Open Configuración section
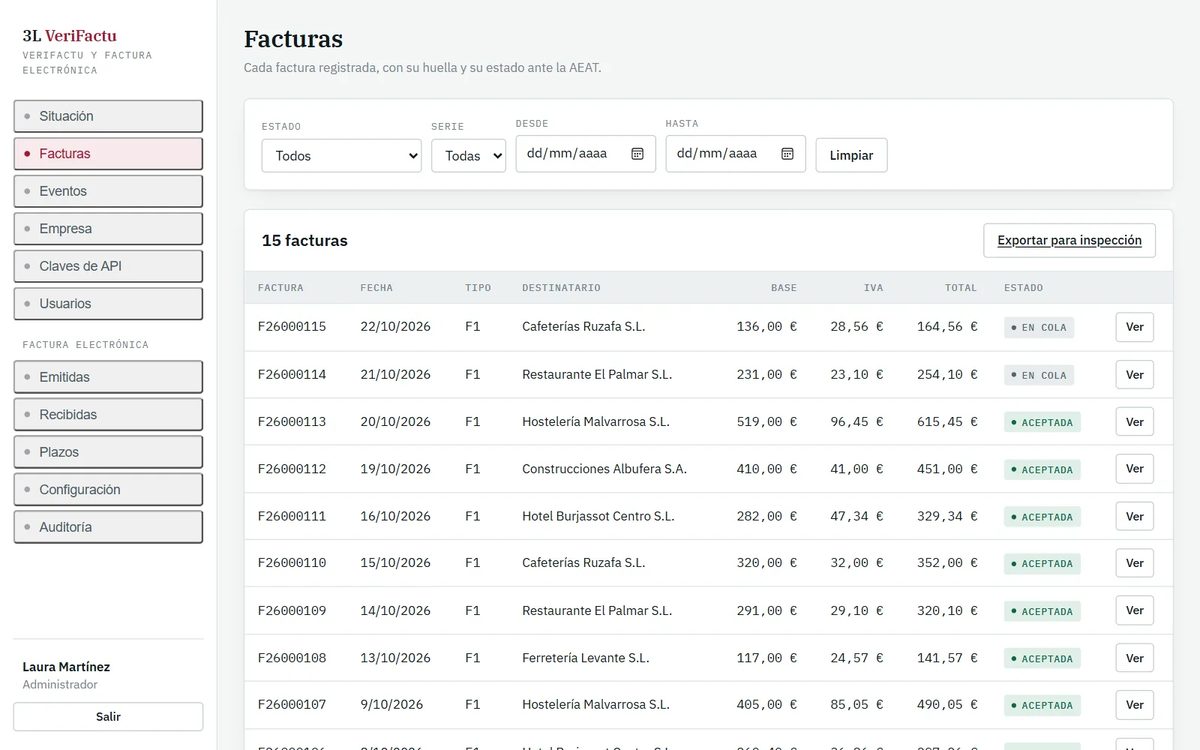The width and height of the screenshot is (1200, 750). point(108,490)
